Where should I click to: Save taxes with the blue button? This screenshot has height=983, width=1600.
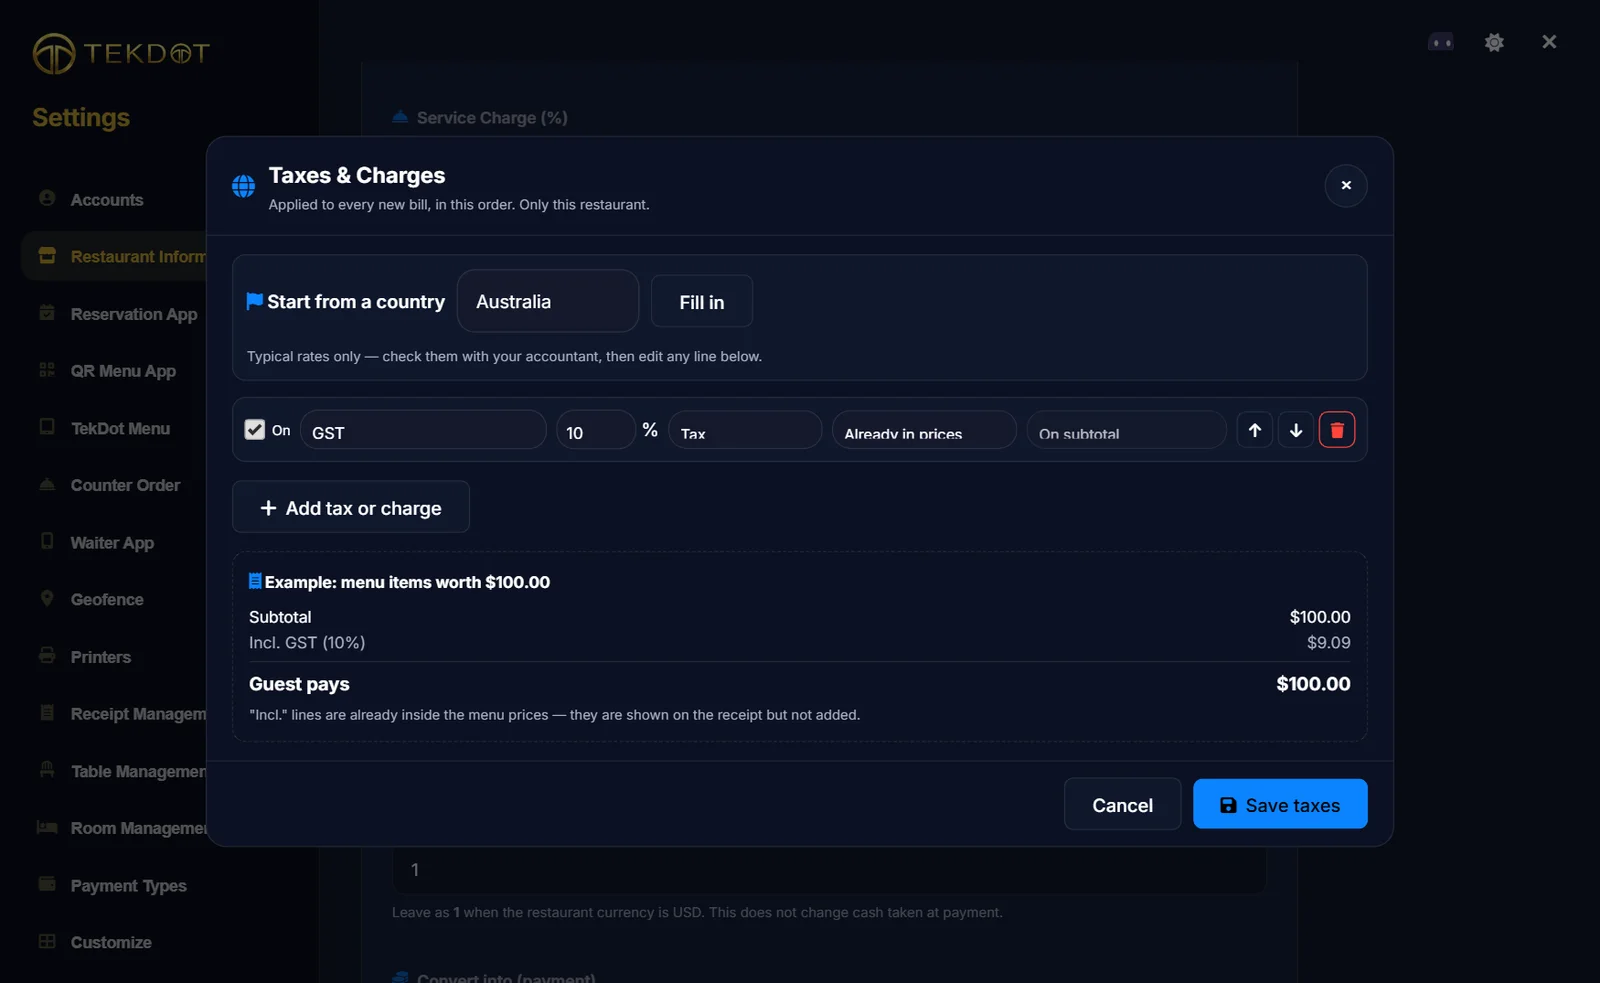point(1280,804)
